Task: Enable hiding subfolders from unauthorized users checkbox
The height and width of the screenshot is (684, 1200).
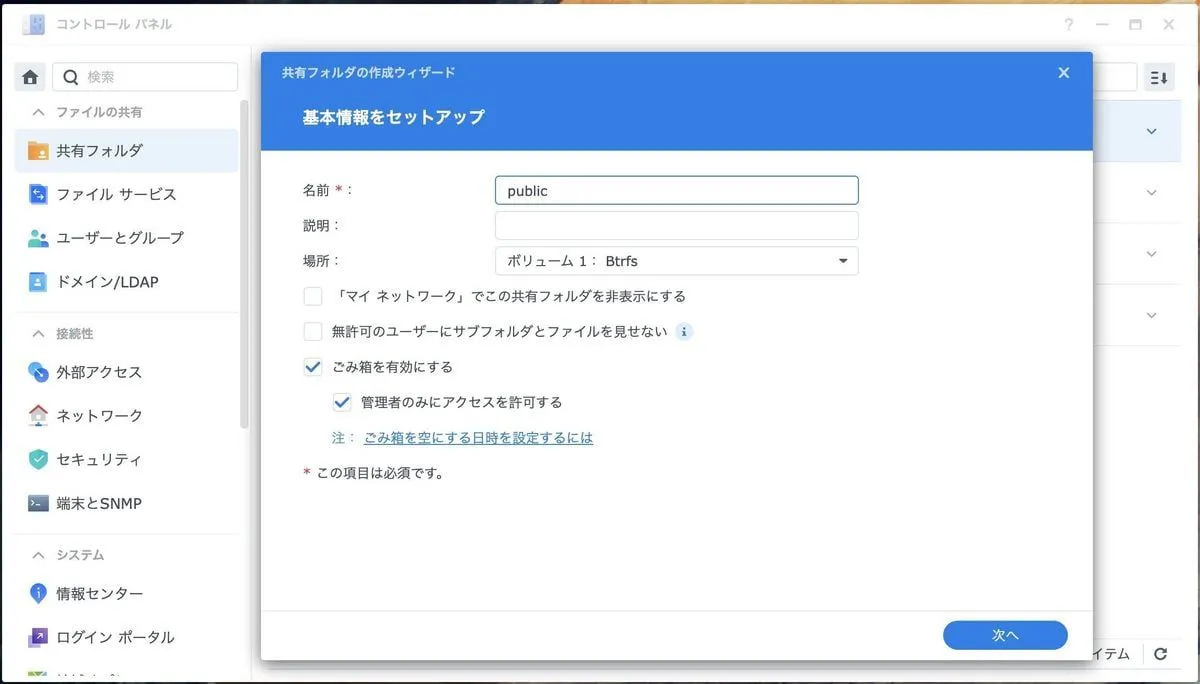Action: click(x=313, y=332)
